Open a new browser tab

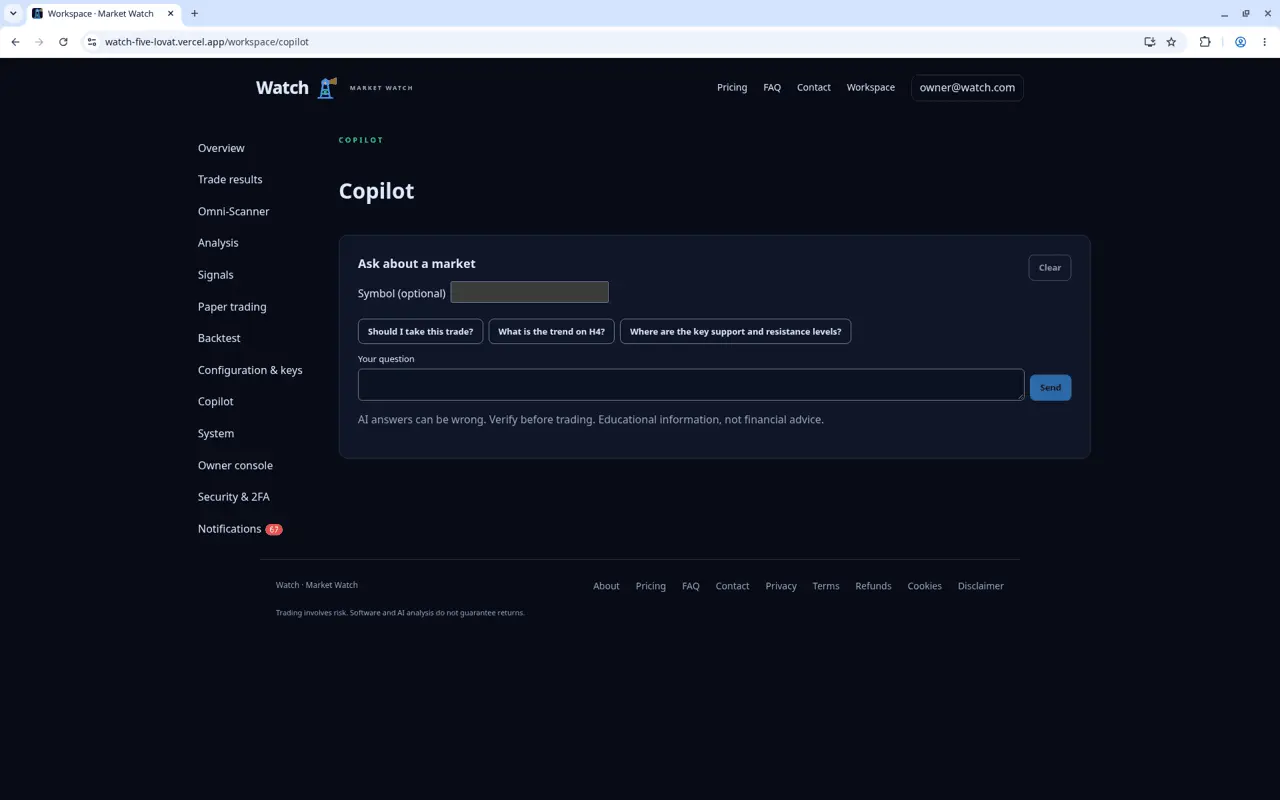(x=194, y=14)
